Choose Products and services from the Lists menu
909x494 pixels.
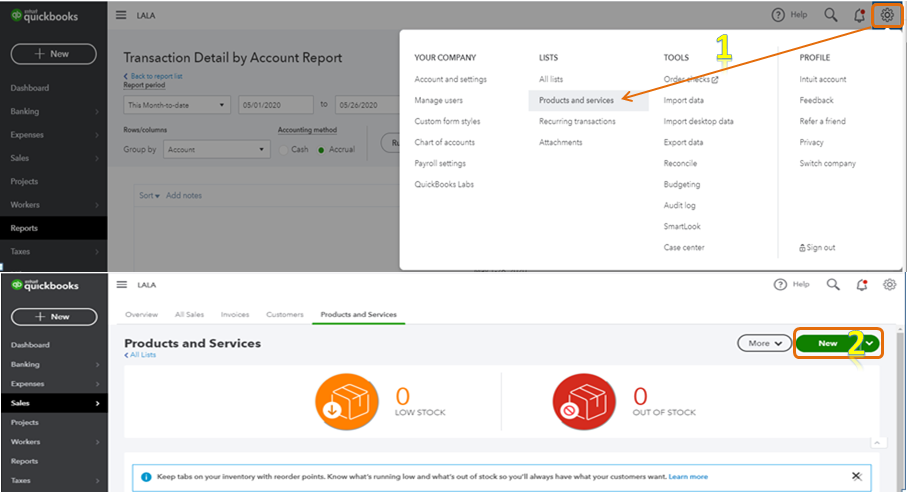click(576, 100)
